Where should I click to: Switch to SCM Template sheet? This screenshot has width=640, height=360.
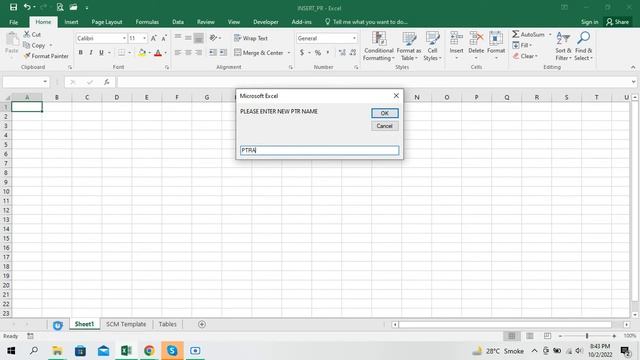coord(126,324)
